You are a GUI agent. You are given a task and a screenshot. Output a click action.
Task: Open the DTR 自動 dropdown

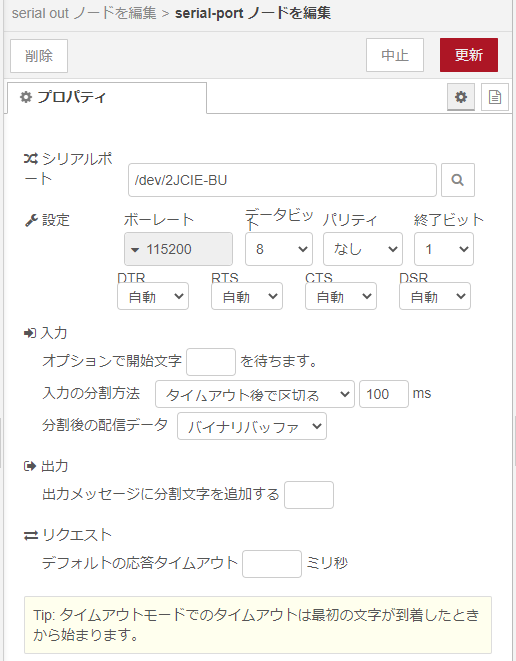(153, 296)
